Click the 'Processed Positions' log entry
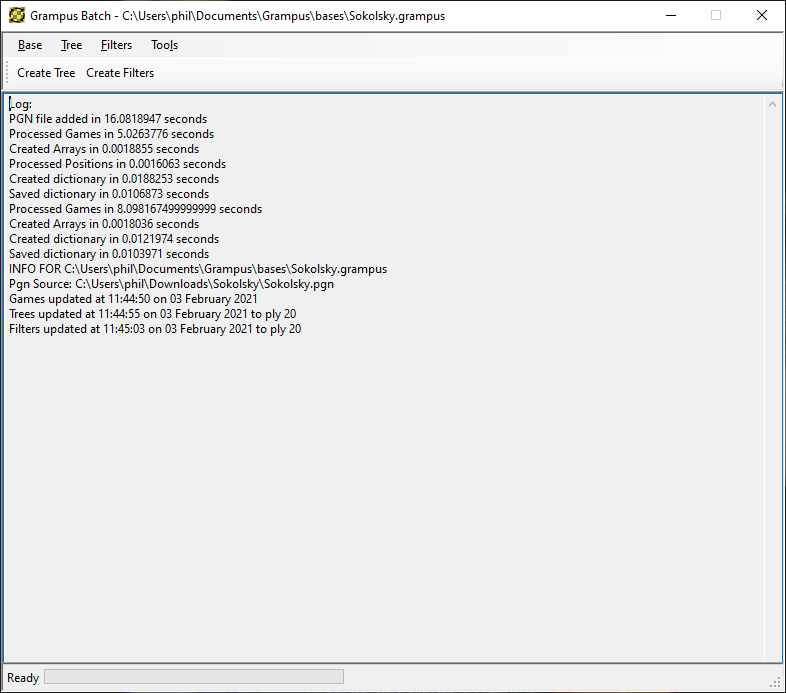Image resolution: width=786 pixels, height=693 pixels. coord(117,164)
